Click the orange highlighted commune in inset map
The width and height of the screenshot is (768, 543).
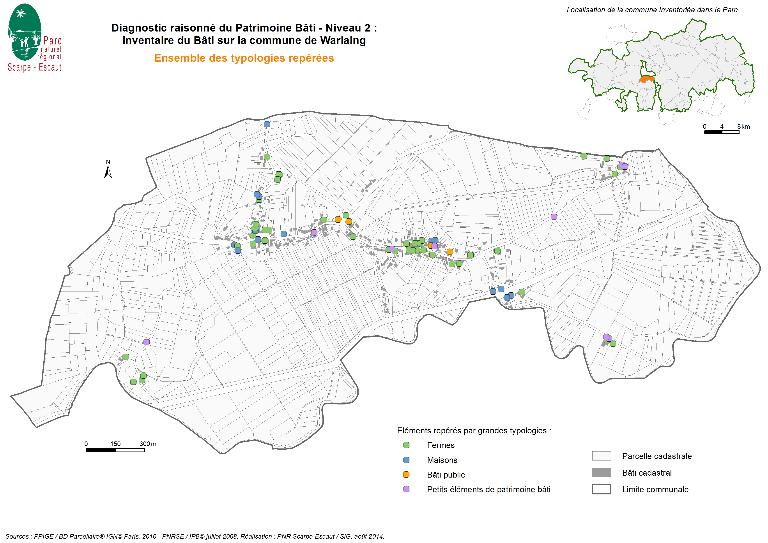click(x=648, y=78)
